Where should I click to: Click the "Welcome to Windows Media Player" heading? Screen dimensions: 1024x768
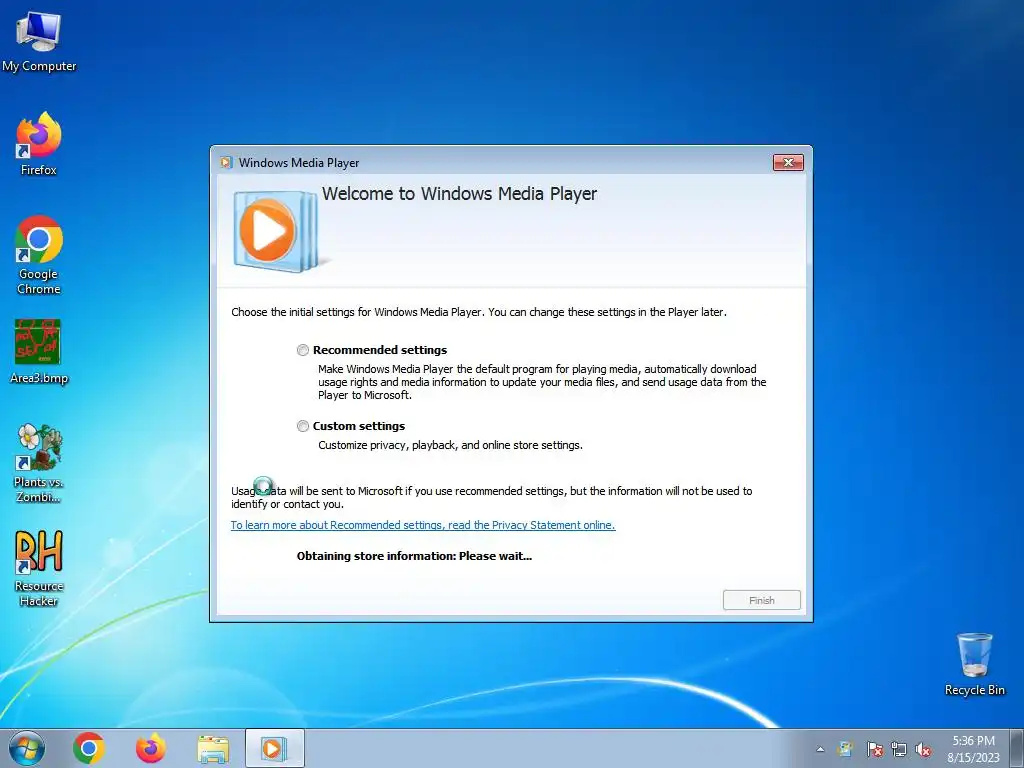[459, 194]
